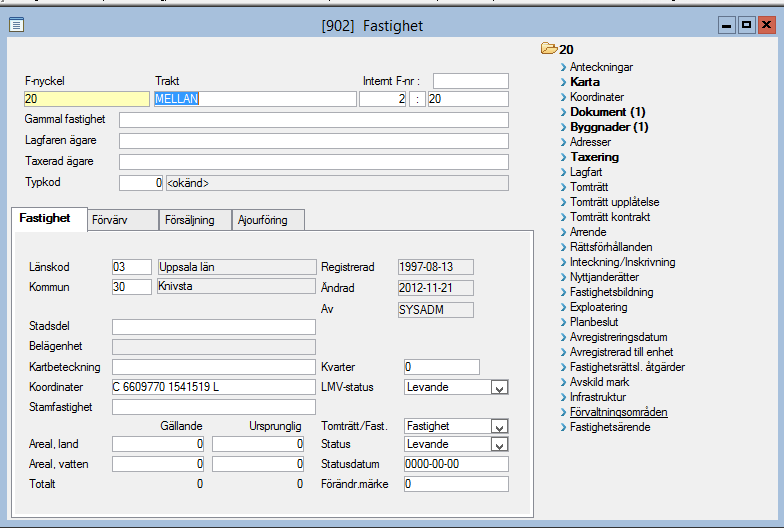Click the Stamfastighet field
This screenshot has height=528, width=784.
click(214, 407)
